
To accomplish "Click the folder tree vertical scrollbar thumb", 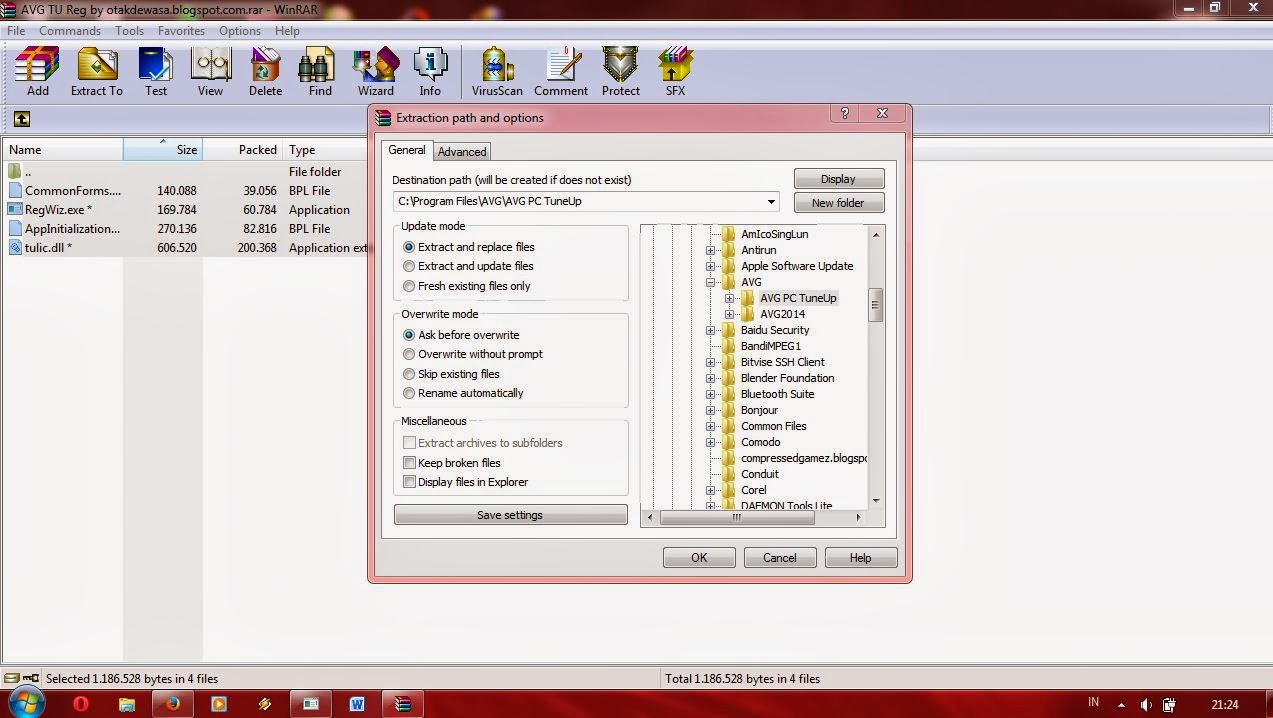I will (876, 306).
